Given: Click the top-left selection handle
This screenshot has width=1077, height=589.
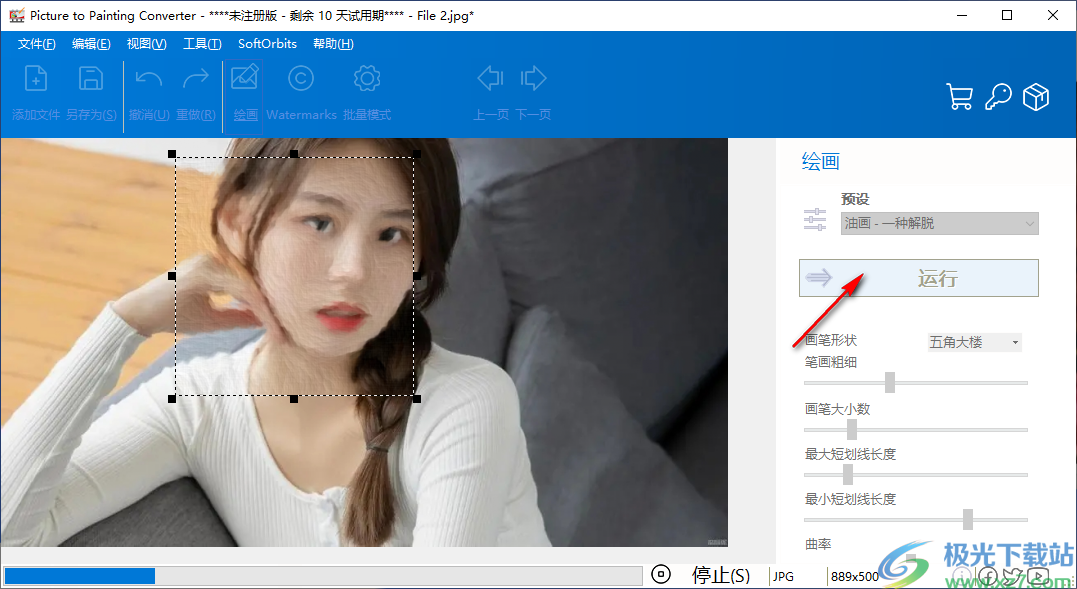Looking at the screenshot, I should 172,154.
